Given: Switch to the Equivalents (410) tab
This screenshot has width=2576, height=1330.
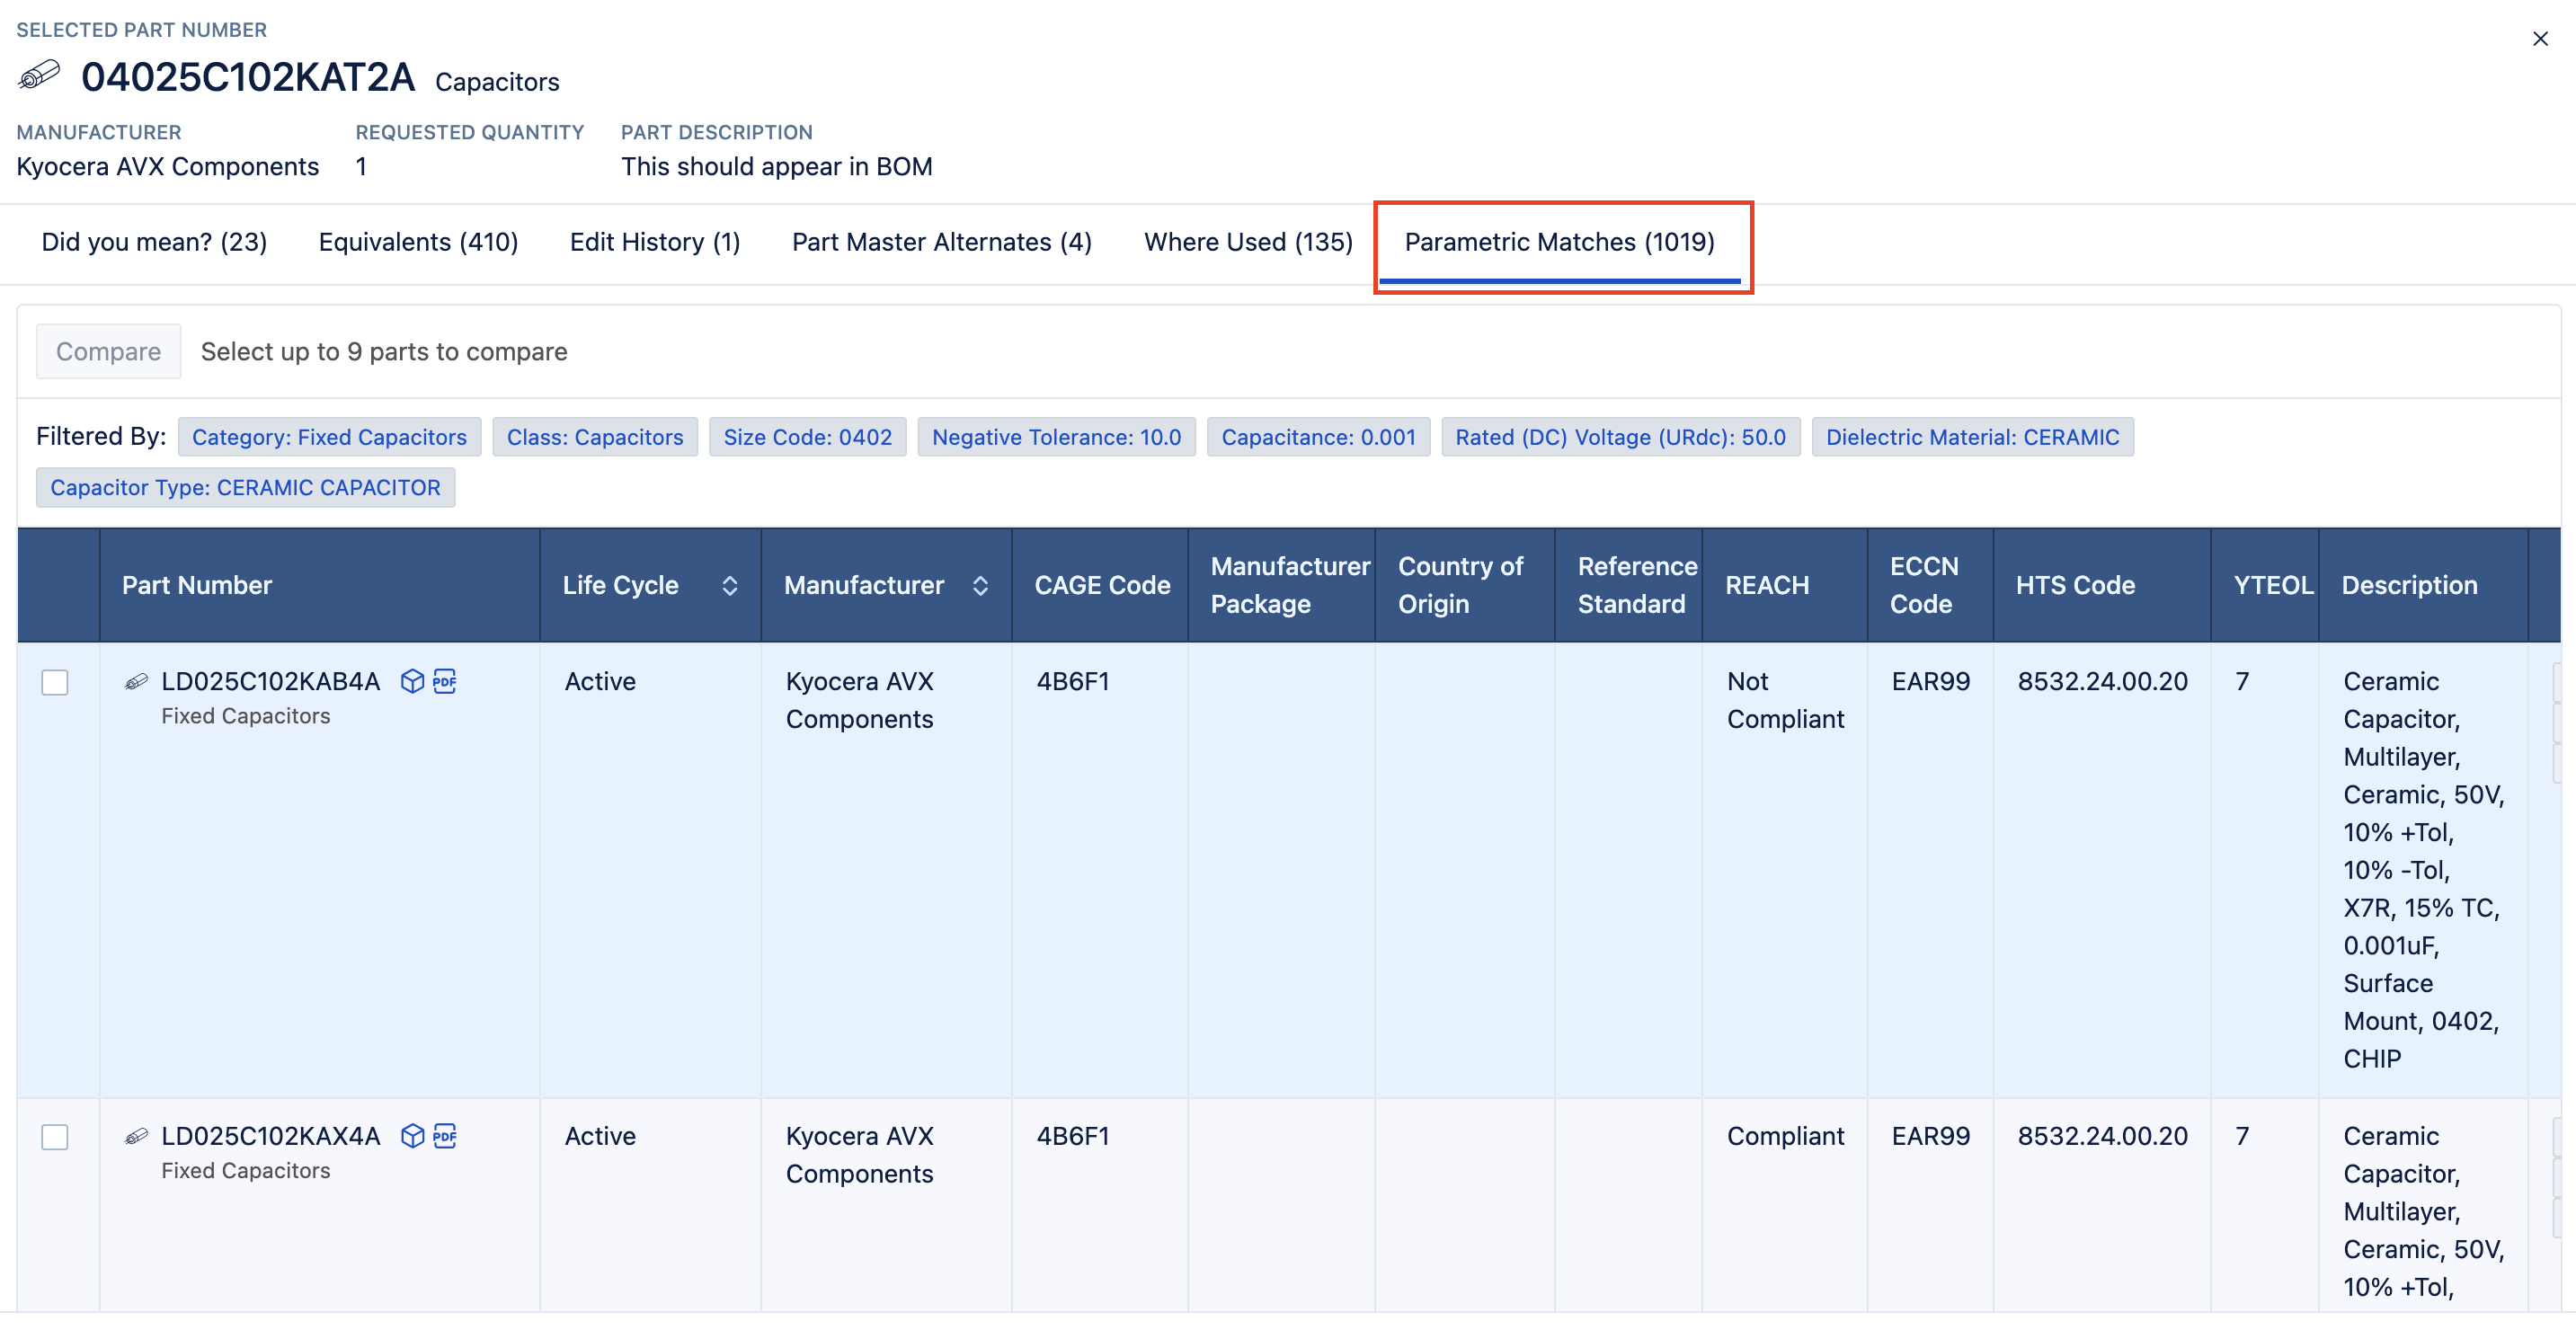Looking at the screenshot, I should pos(418,242).
